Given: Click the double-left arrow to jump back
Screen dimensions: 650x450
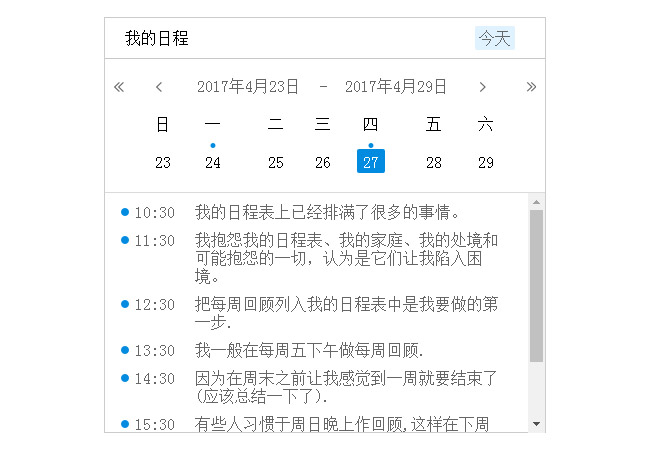Looking at the screenshot, I should (x=119, y=87).
